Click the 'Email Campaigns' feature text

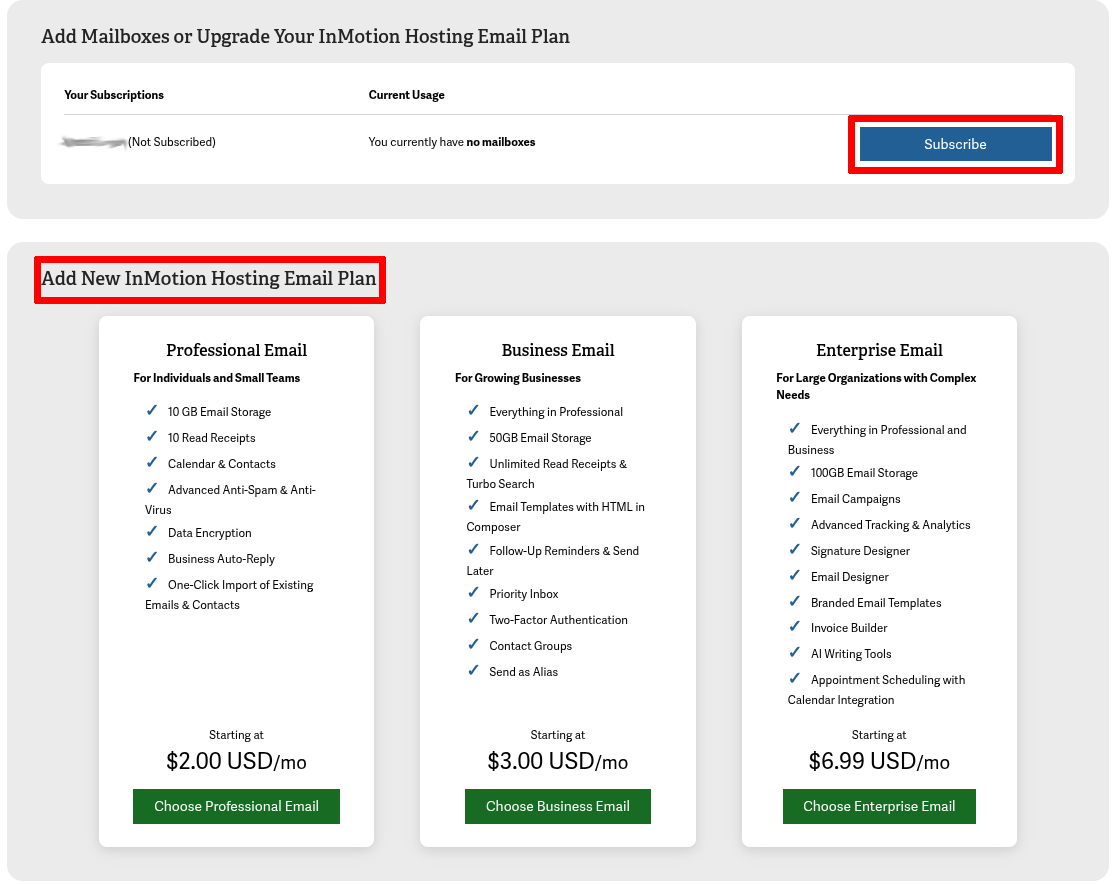tap(855, 499)
